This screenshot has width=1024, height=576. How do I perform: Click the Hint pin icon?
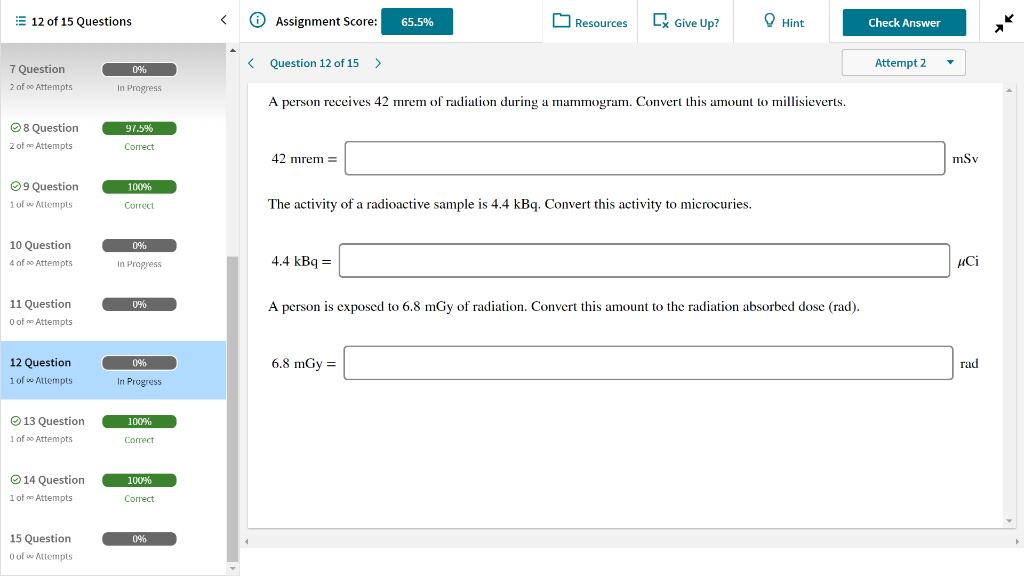(x=766, y=20)
